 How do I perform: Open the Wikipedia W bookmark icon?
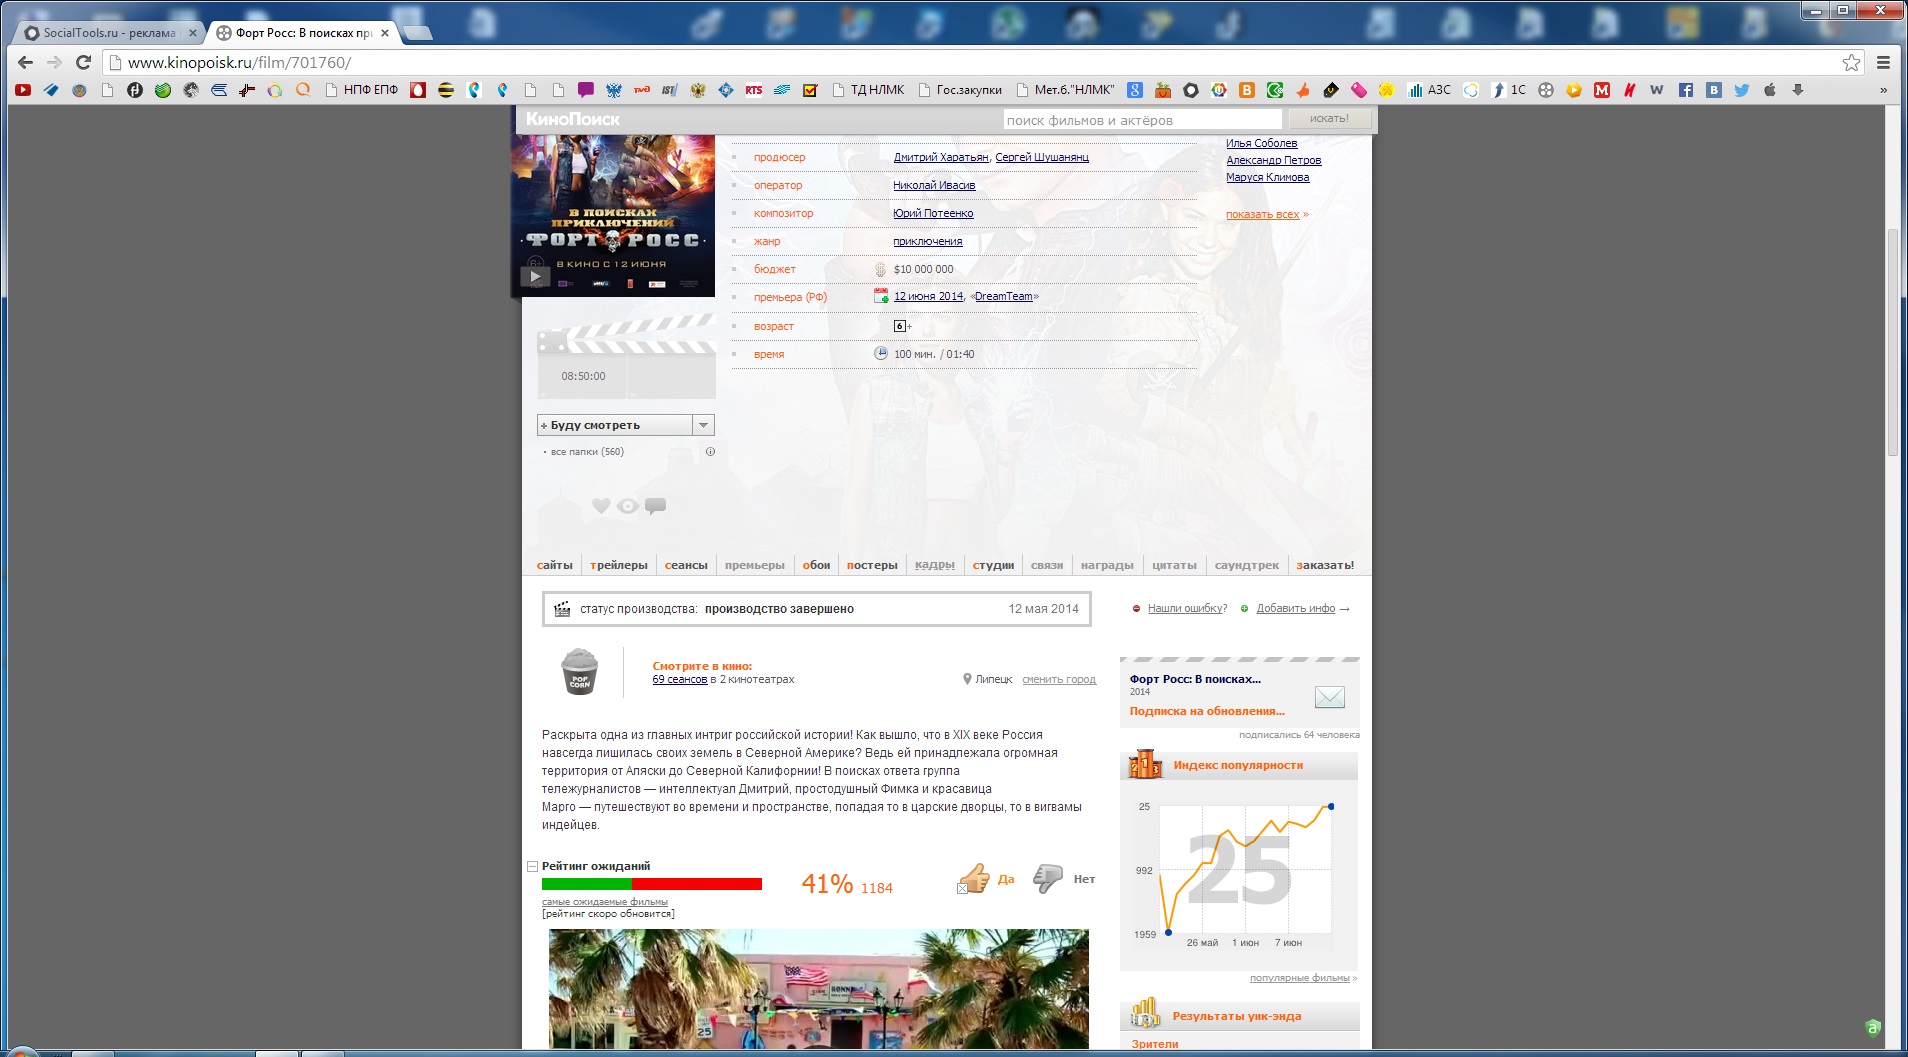coord(1657,90)
